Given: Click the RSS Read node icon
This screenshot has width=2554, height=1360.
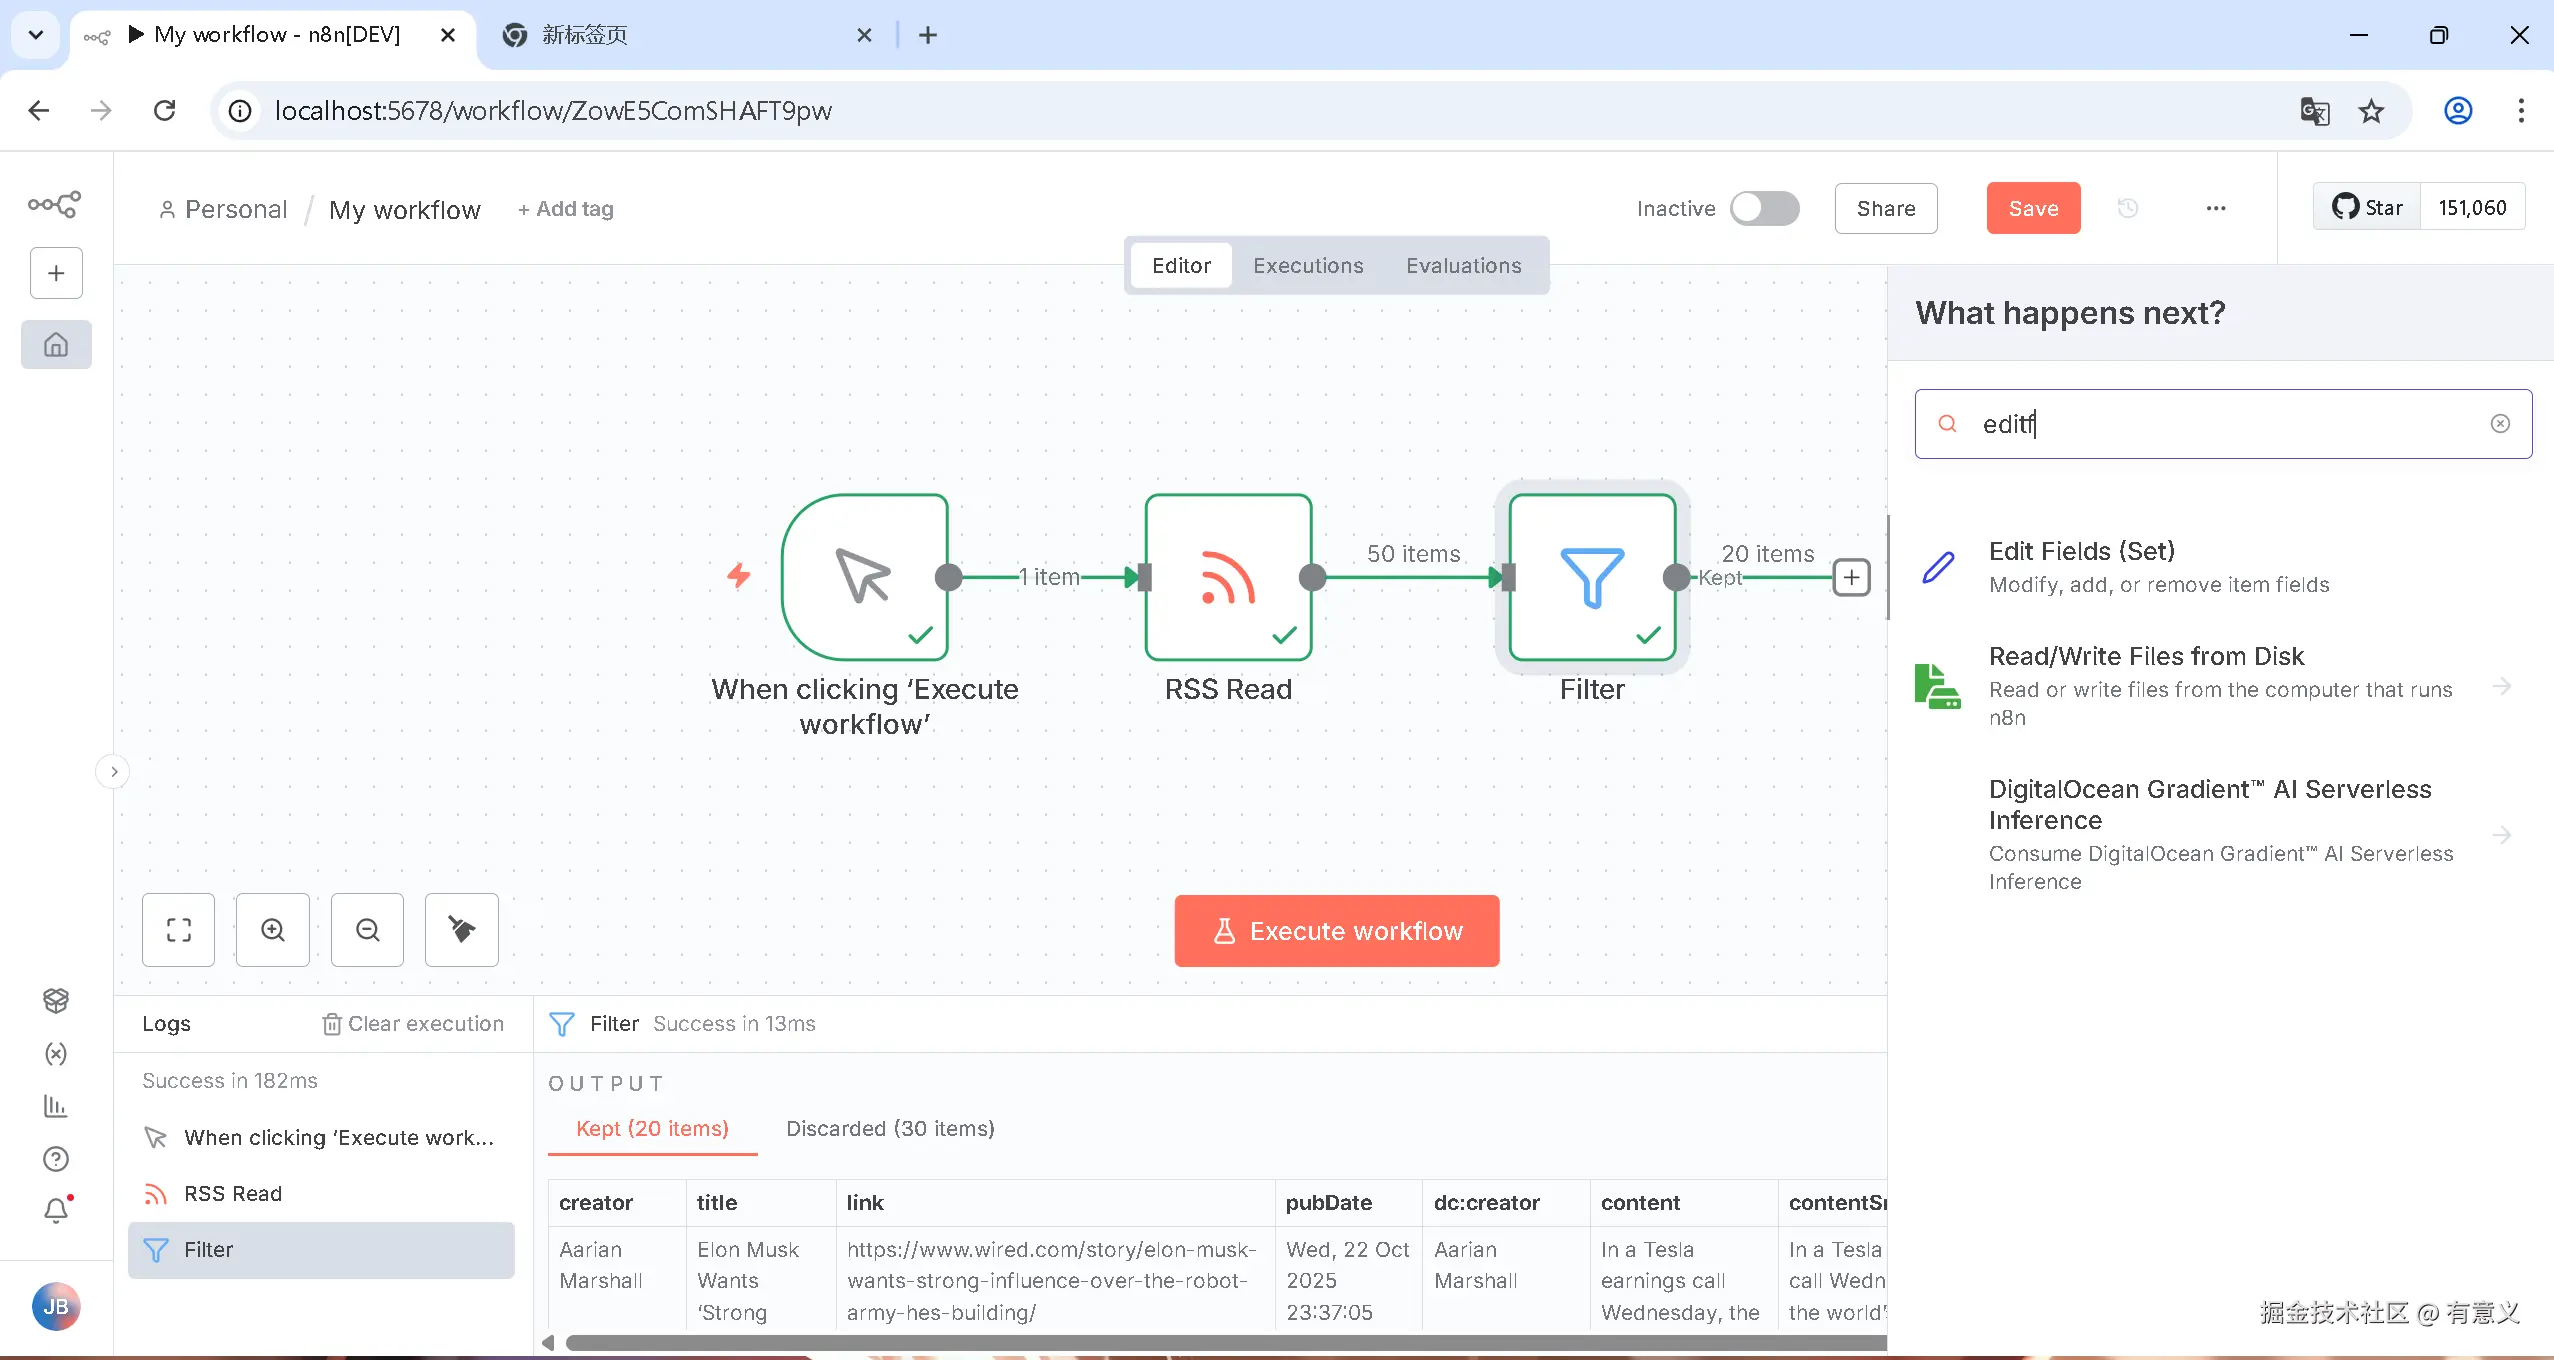Looking at the screenshot, I should click(1228, 578).
